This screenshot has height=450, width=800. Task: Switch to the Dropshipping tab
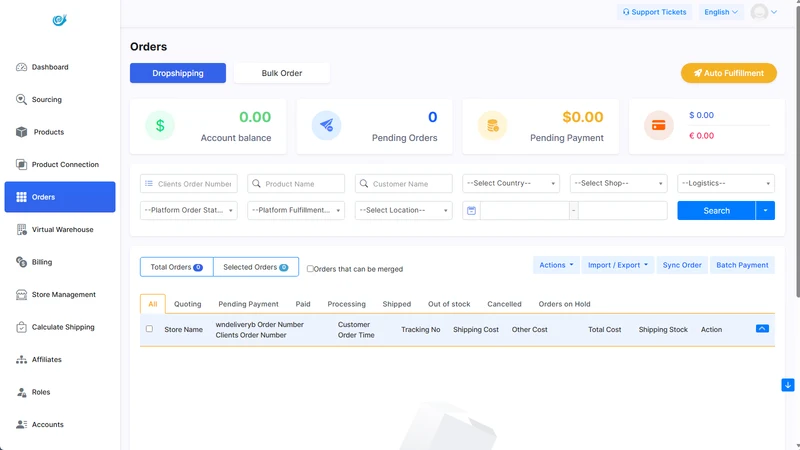(178, 73)
